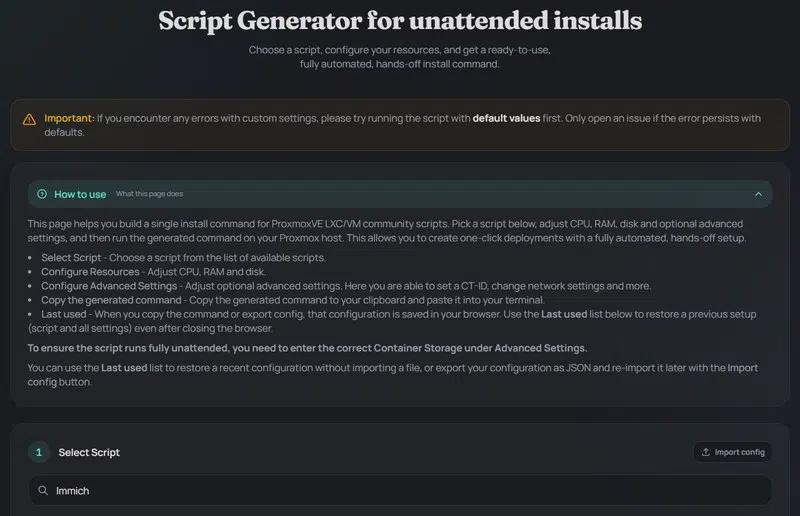
Task: Click the Script Generator for unattended installs title
Action: coord(400,21)
